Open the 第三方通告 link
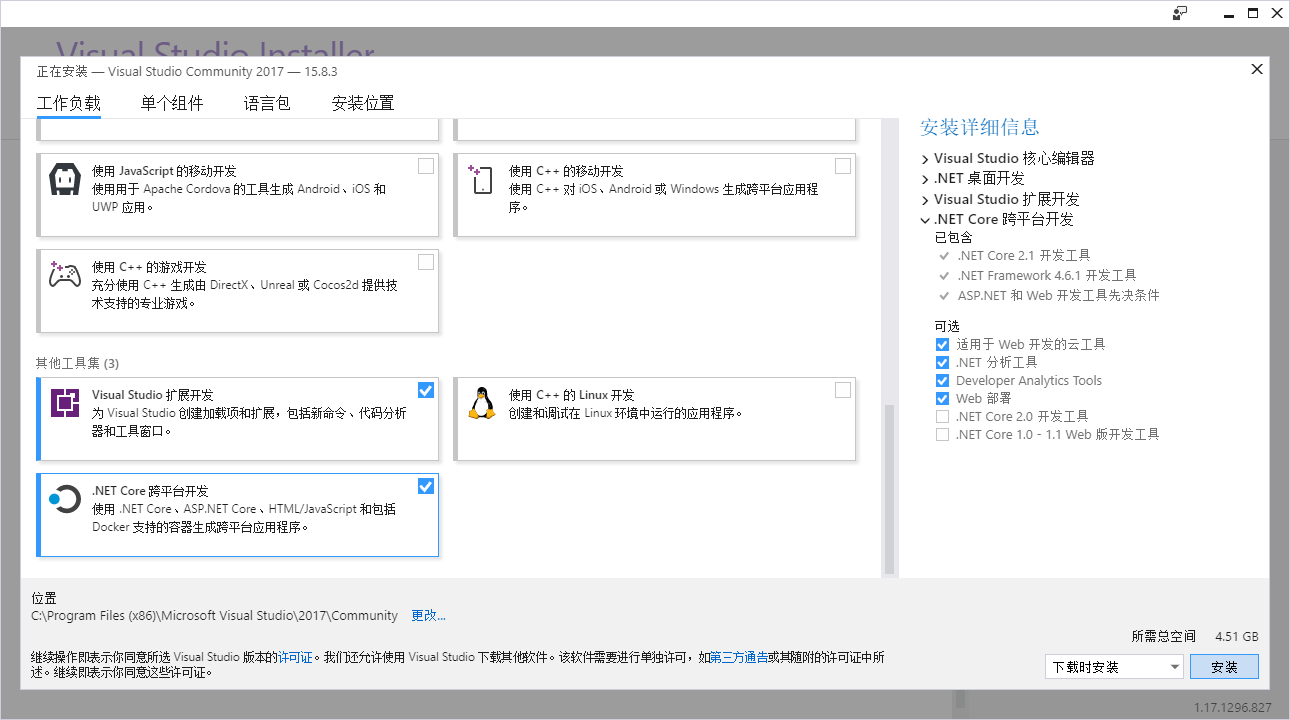1290x720 pixels. [738, 657]
